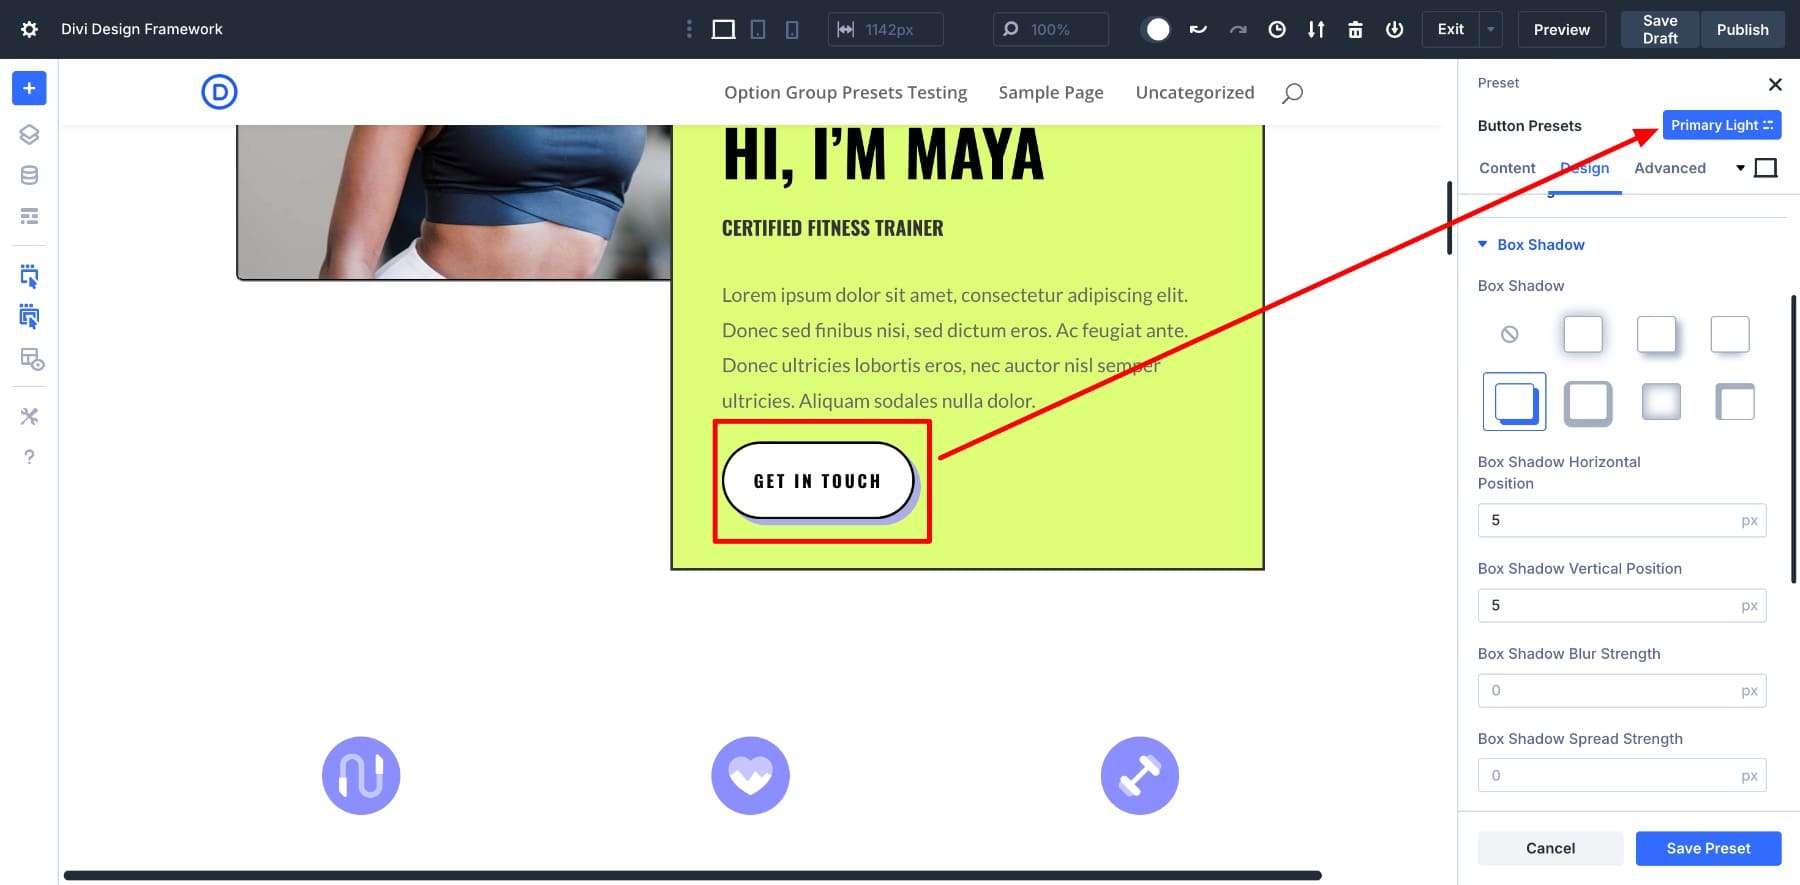Switch to the Advanced tab
Screen dimensions: 1800x885
pos(1669,168)
